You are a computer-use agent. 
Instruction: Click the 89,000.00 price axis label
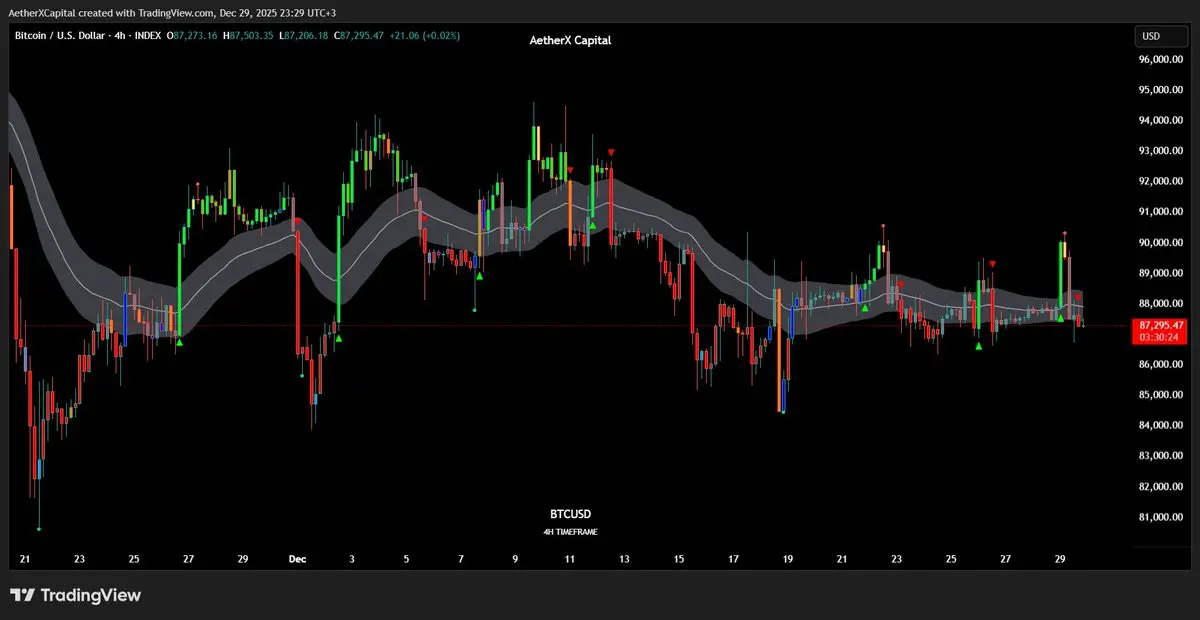click(x=1161, y=273)
